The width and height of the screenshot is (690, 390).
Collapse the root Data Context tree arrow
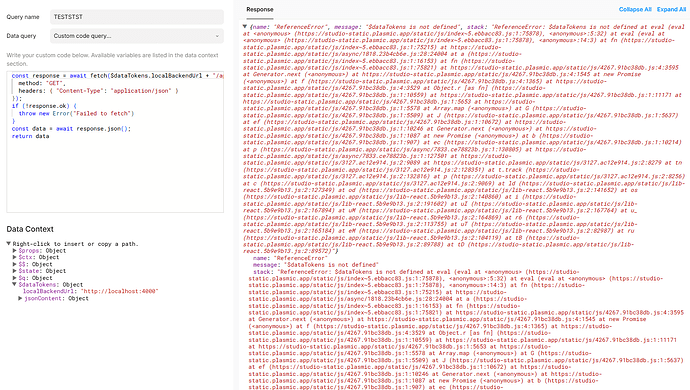tap(9, 243)
